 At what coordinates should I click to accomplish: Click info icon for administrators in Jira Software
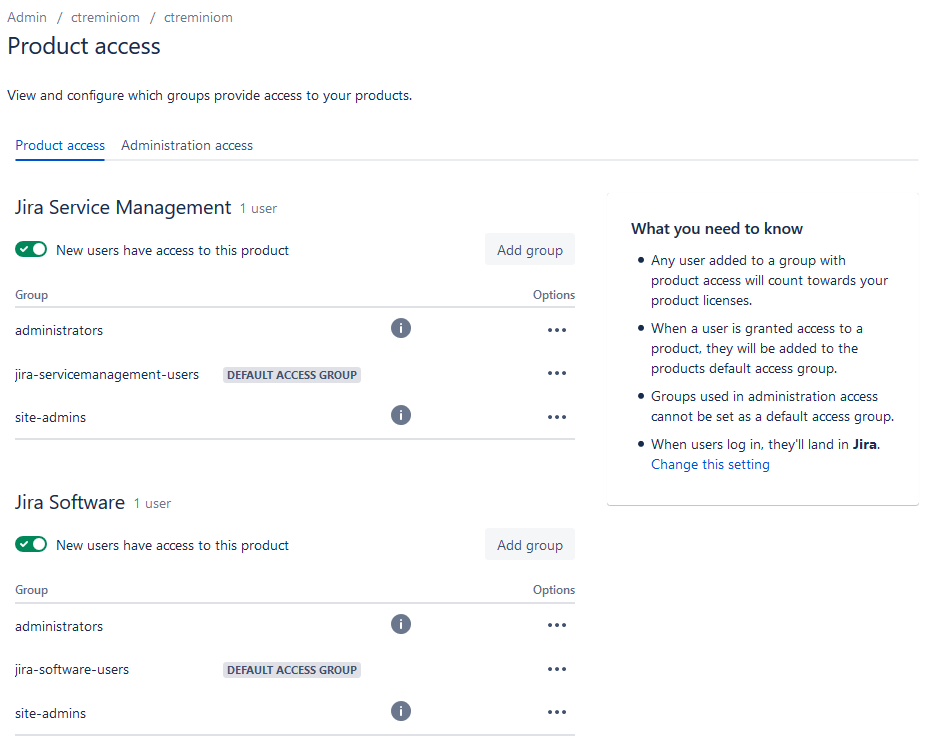point(401,624)
